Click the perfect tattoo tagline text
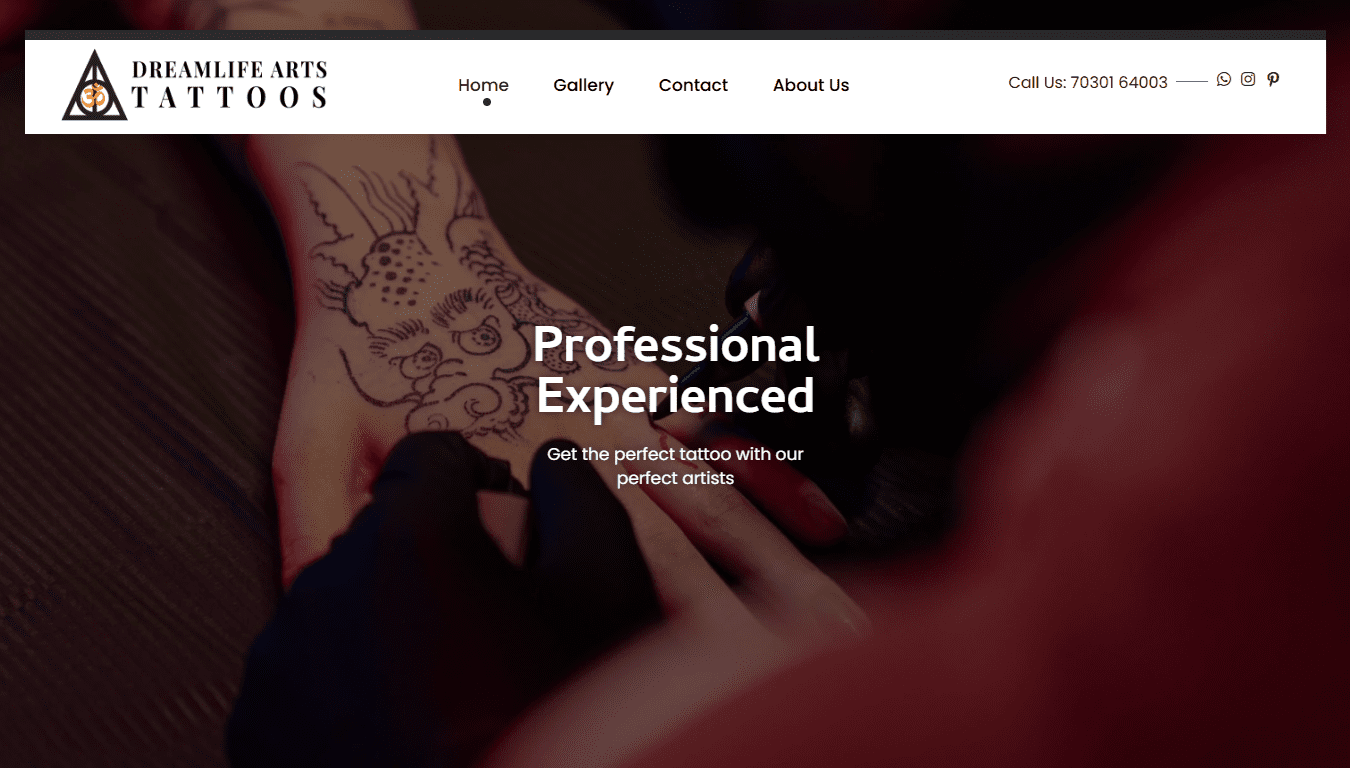The width and height of the screenshot is (1350, 768). (x=675, y=466)
